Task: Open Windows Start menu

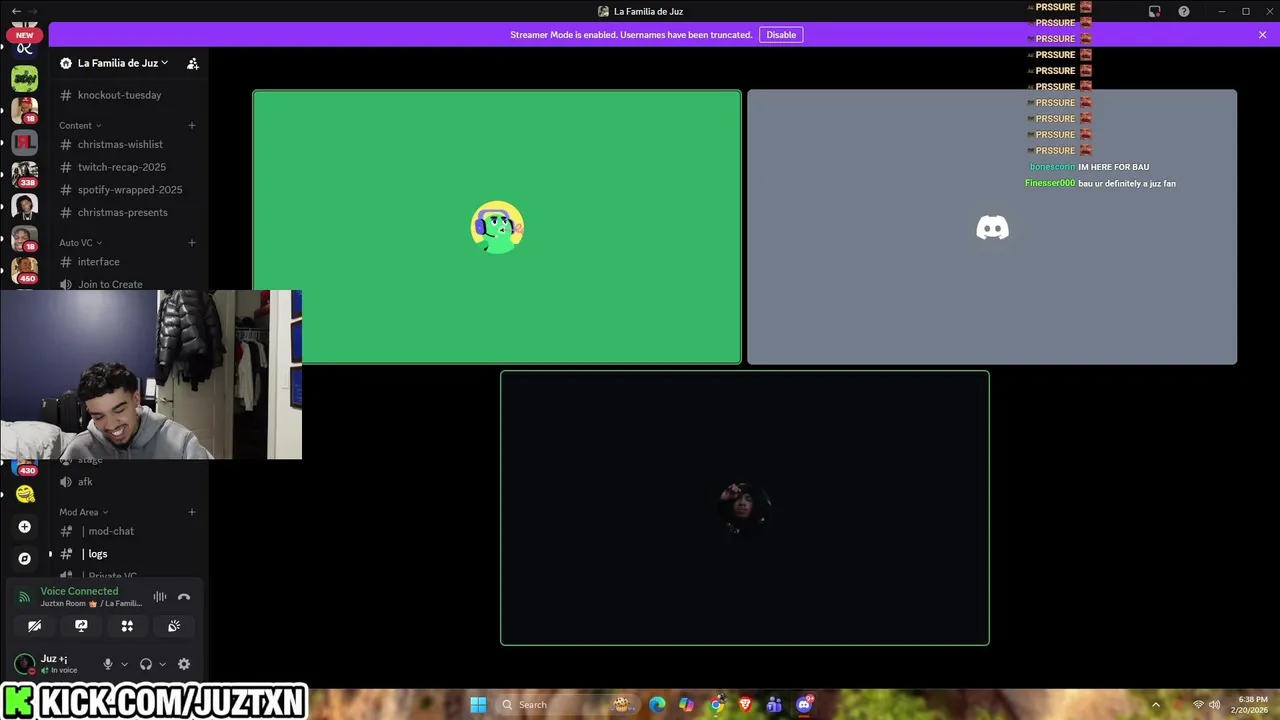Action: tap(478, 705)
